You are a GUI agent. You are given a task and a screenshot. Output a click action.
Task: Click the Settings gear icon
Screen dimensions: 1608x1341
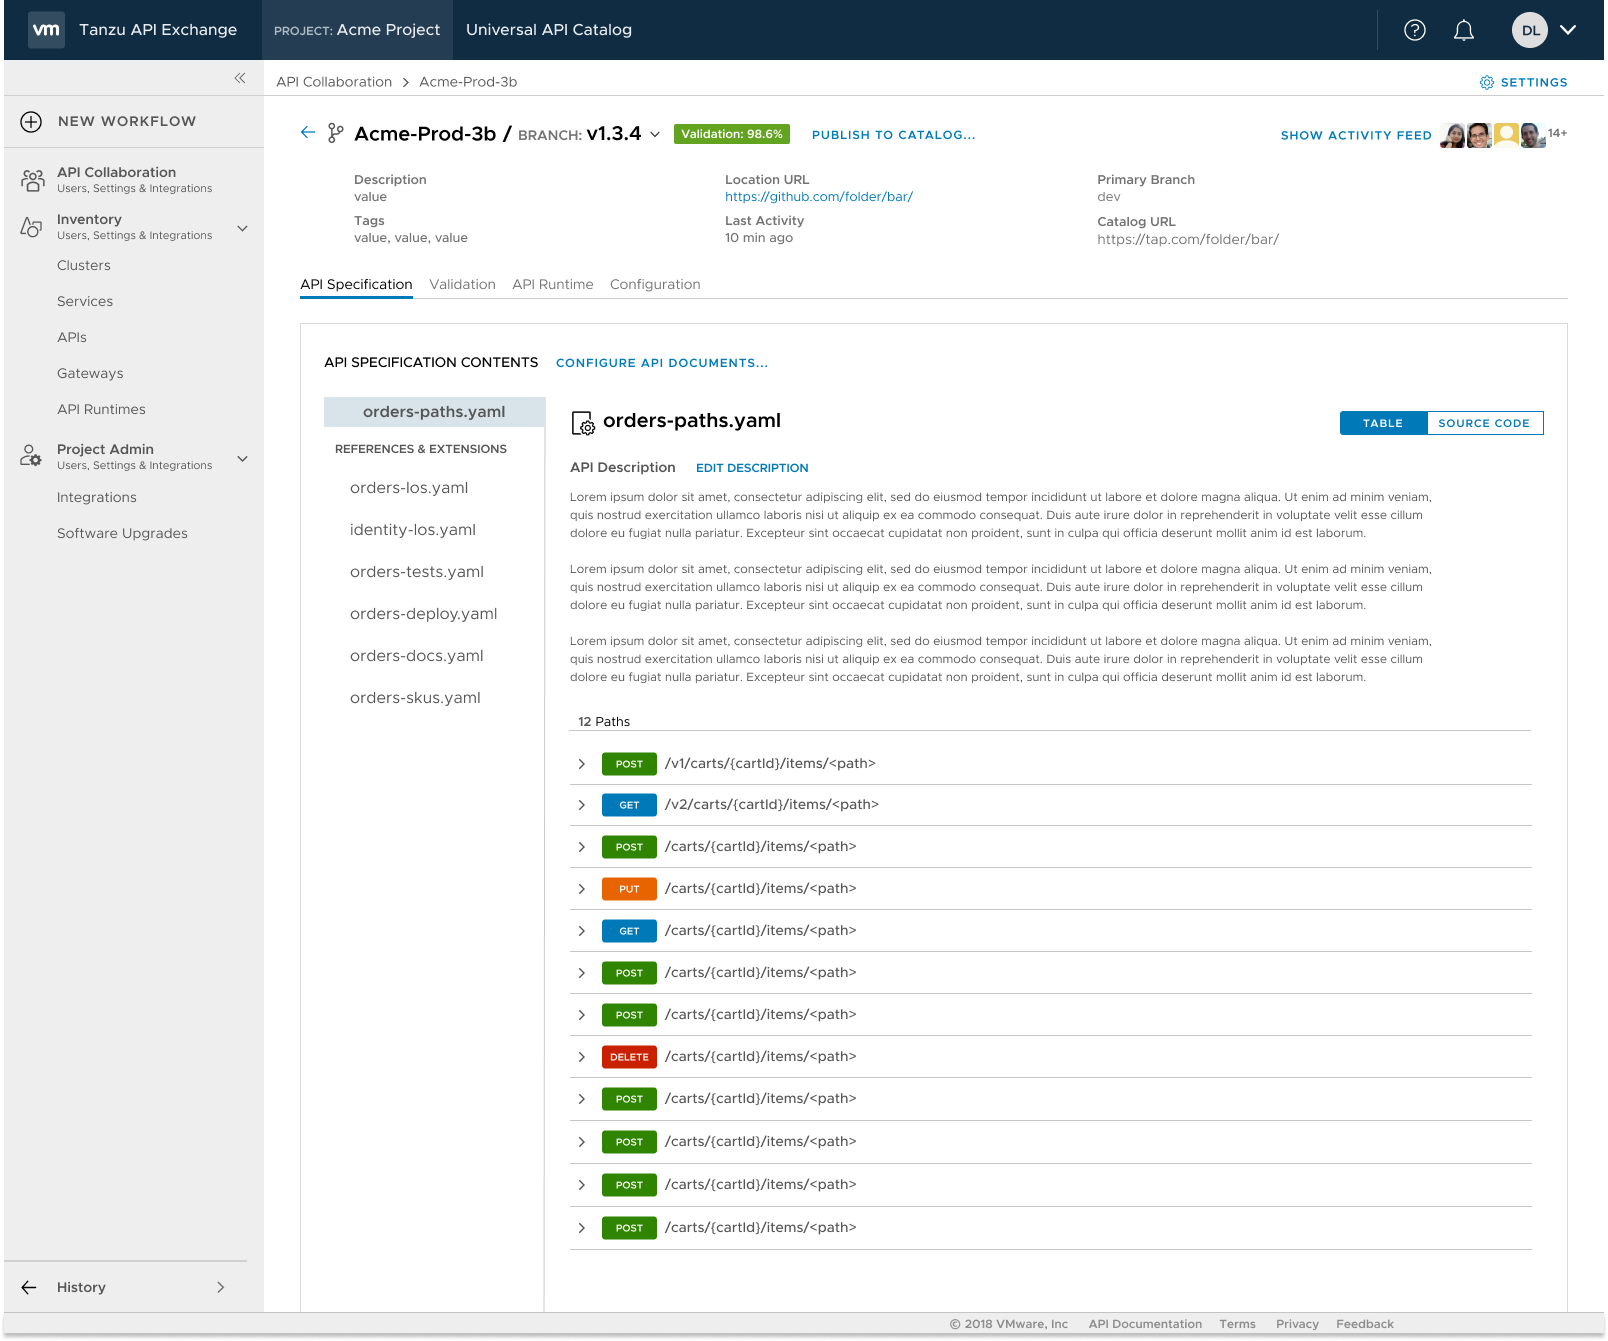(1487, 82)
